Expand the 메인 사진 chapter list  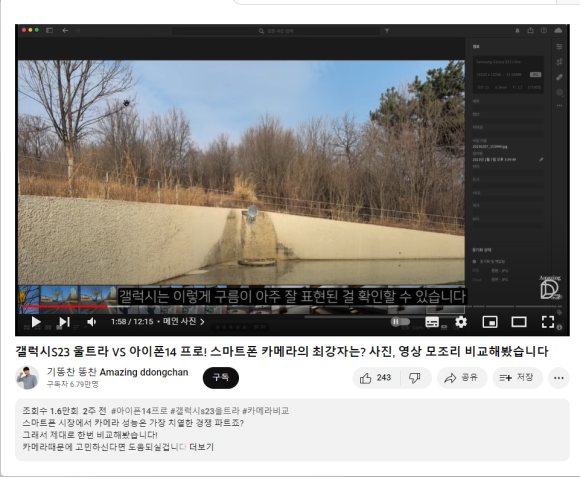click(x=183, y=322)
